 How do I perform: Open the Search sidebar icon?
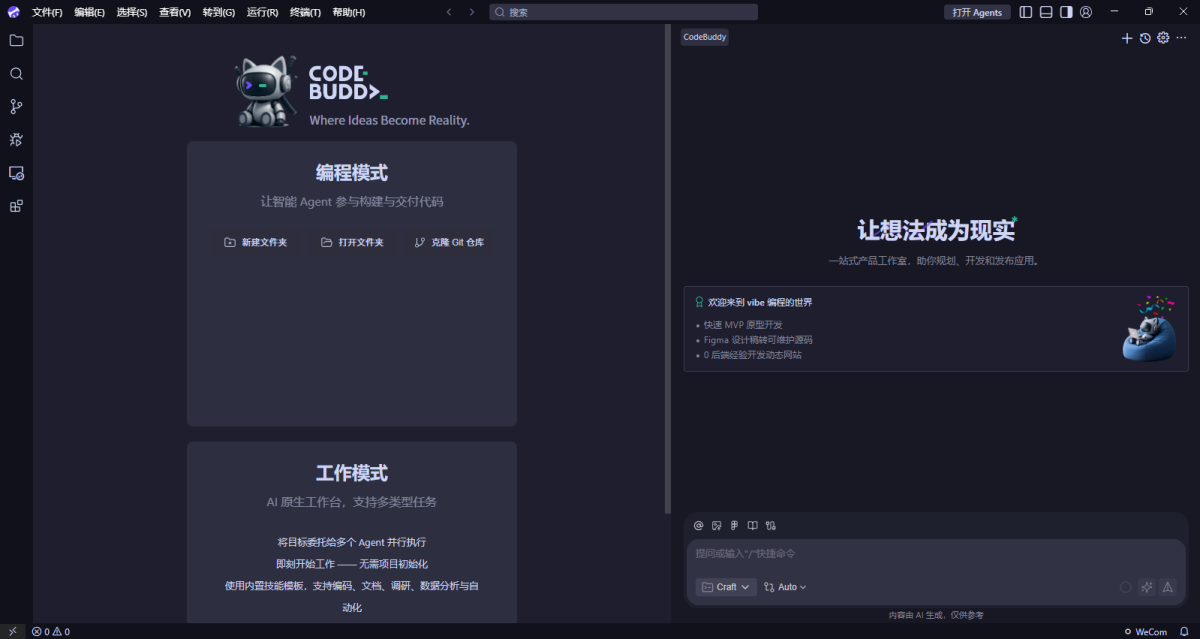[x=15, y=73]
